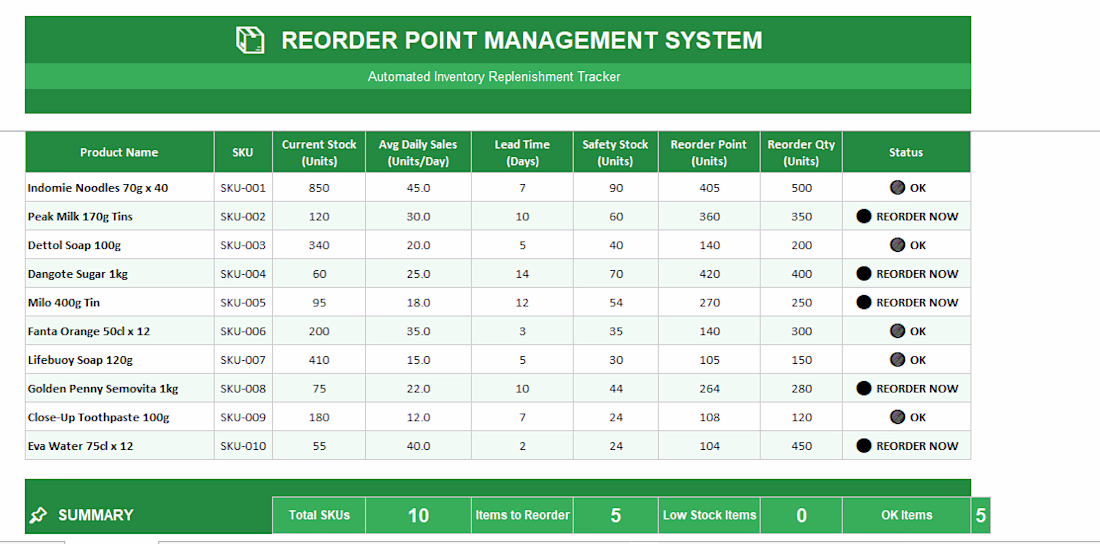Select the SKU column header
The width and height of the screenshot is (1100, 544).
(x=243, y=152)
